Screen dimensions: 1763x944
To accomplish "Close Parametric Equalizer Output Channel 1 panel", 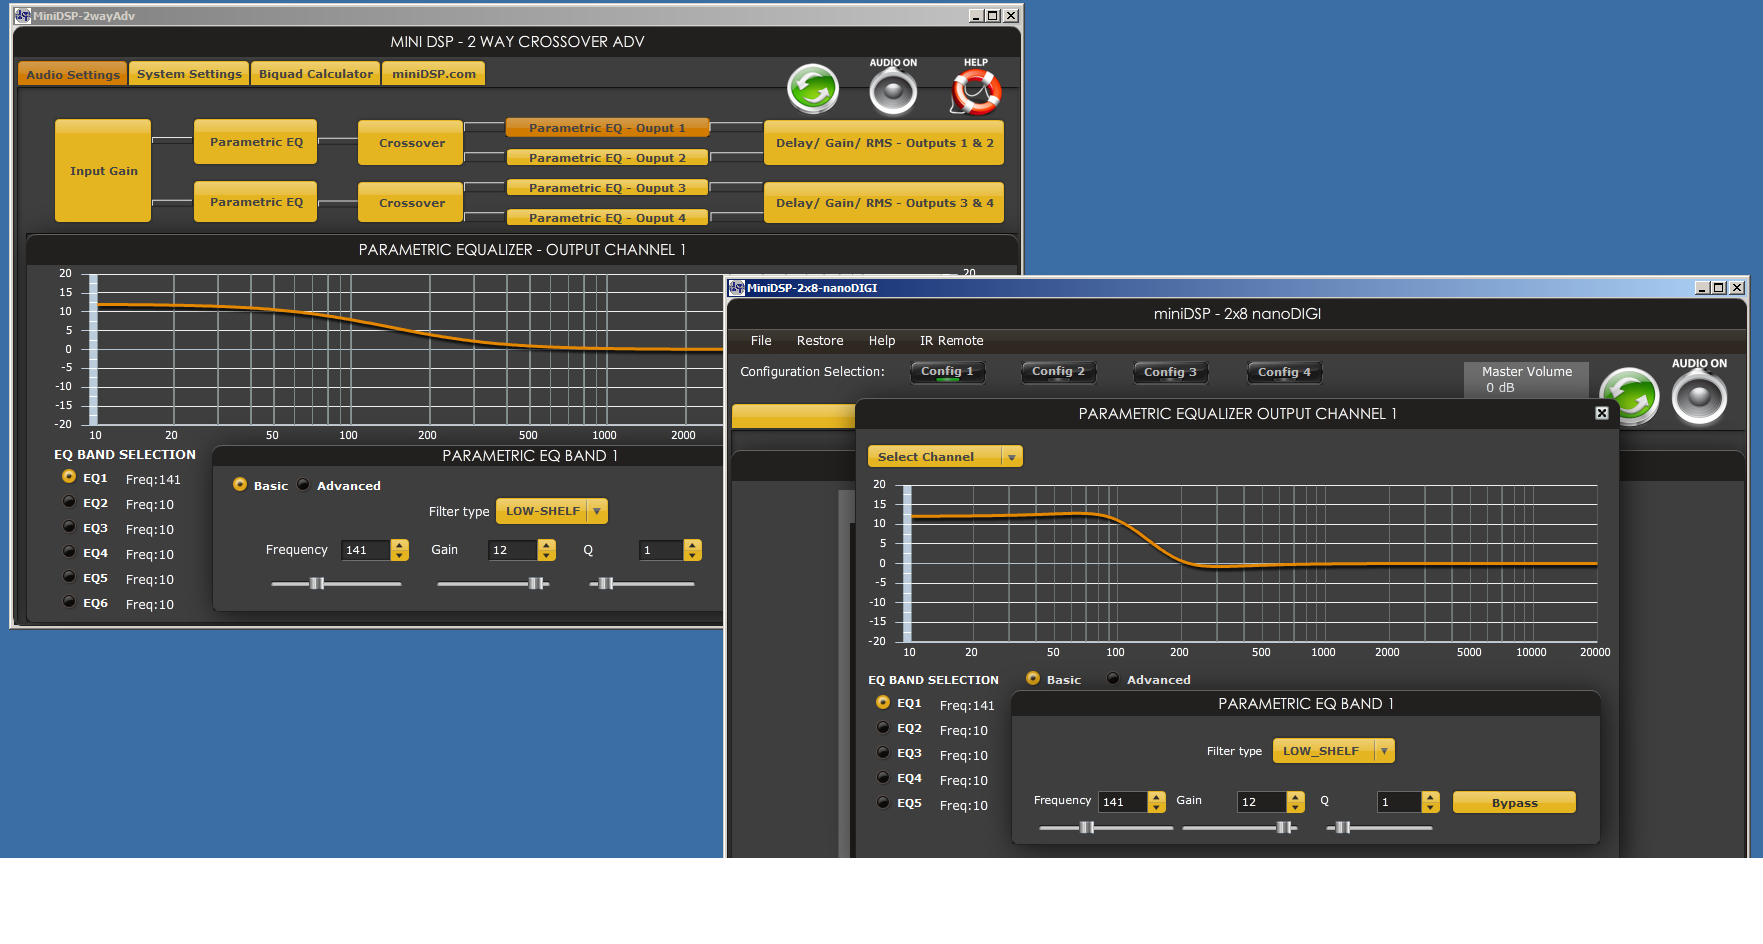I will [1601, 413].
